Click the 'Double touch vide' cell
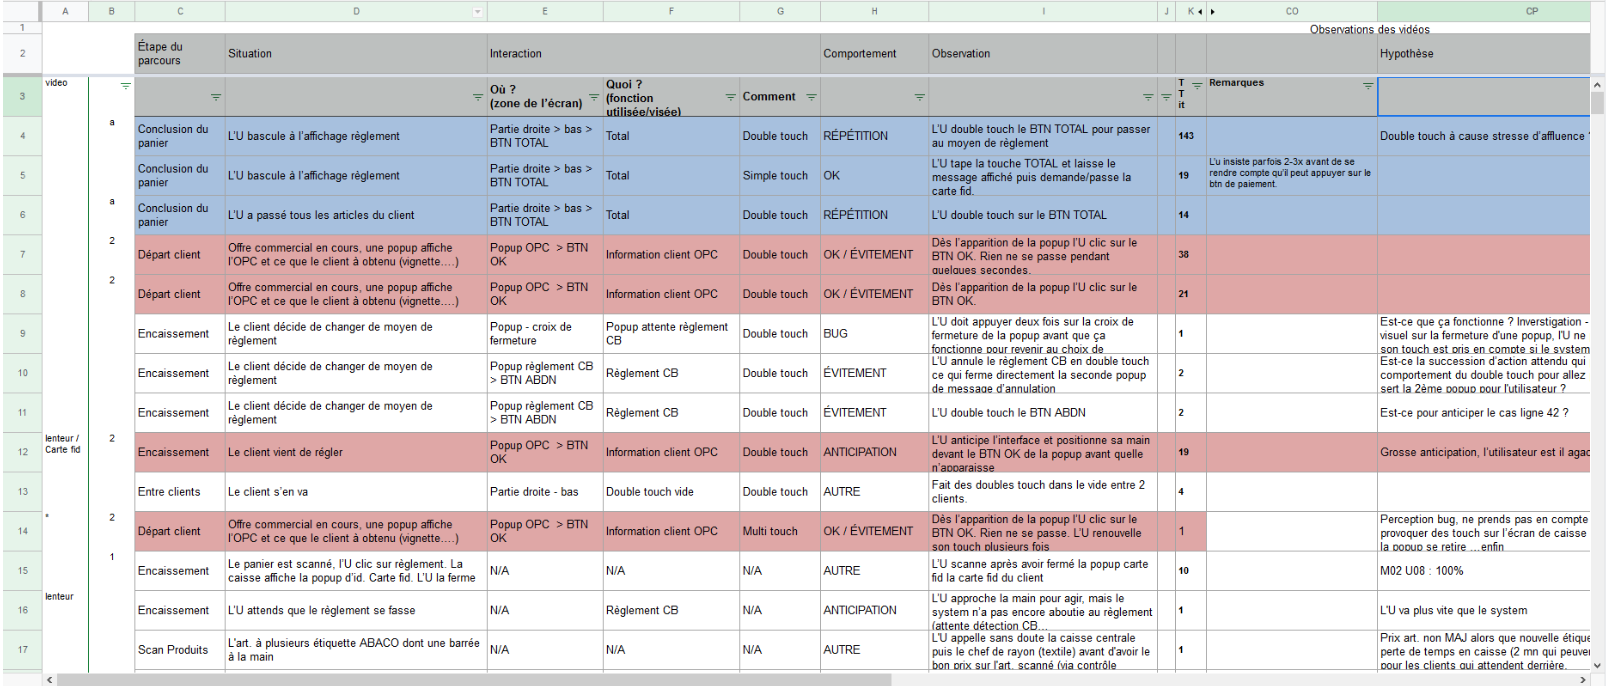The width and height of the screenshot is (1607, 686). (671, 491)
